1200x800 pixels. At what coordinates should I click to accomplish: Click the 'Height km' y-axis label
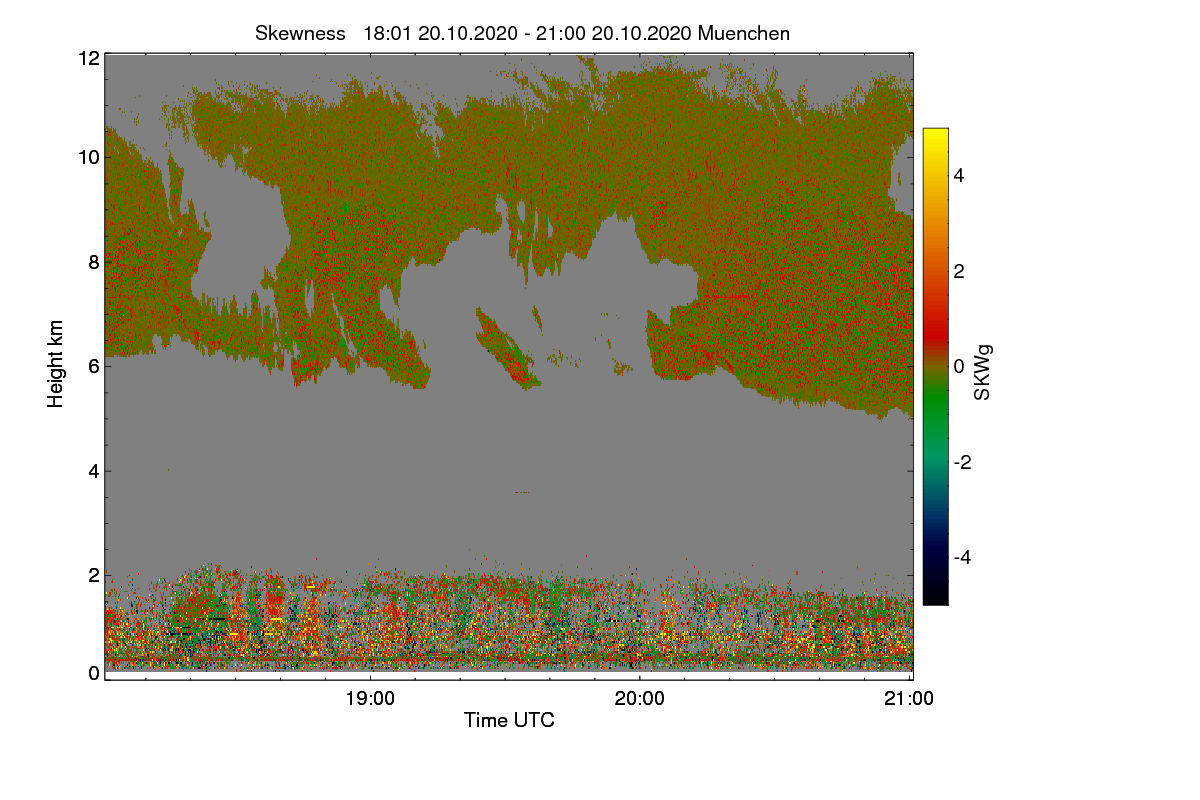click(56, 363)
